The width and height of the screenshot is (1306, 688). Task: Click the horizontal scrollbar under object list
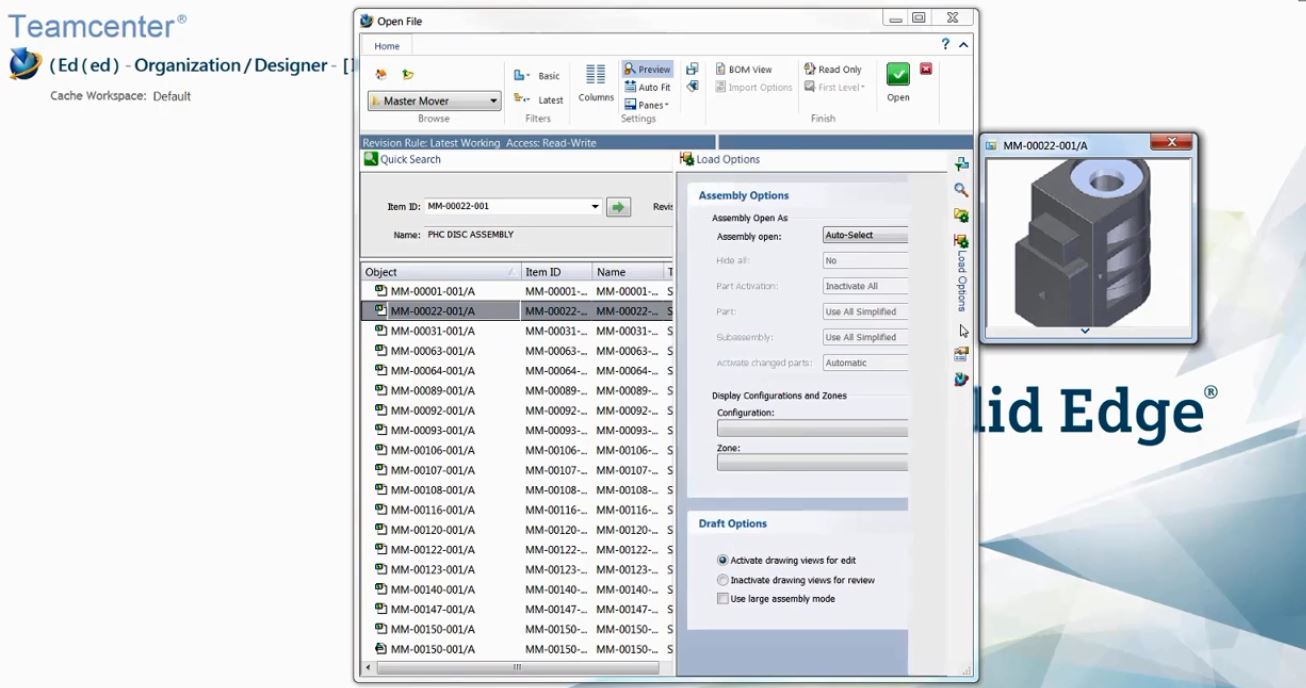click(517, 667)
